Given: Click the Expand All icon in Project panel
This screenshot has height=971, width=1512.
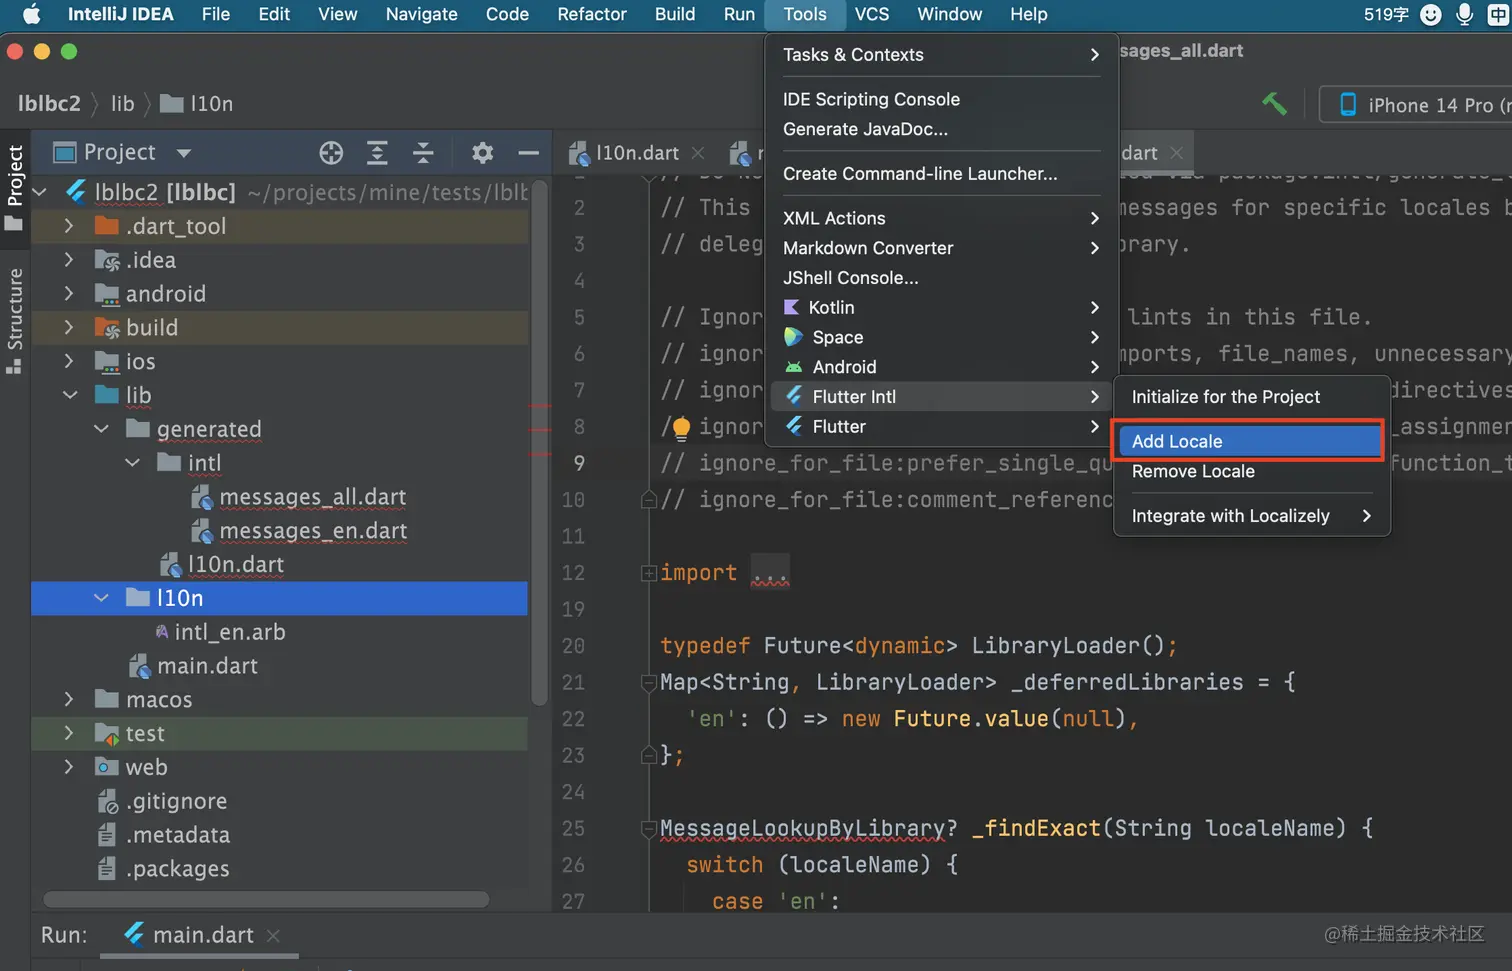Looking at the screenshot, I should [377, 153].
